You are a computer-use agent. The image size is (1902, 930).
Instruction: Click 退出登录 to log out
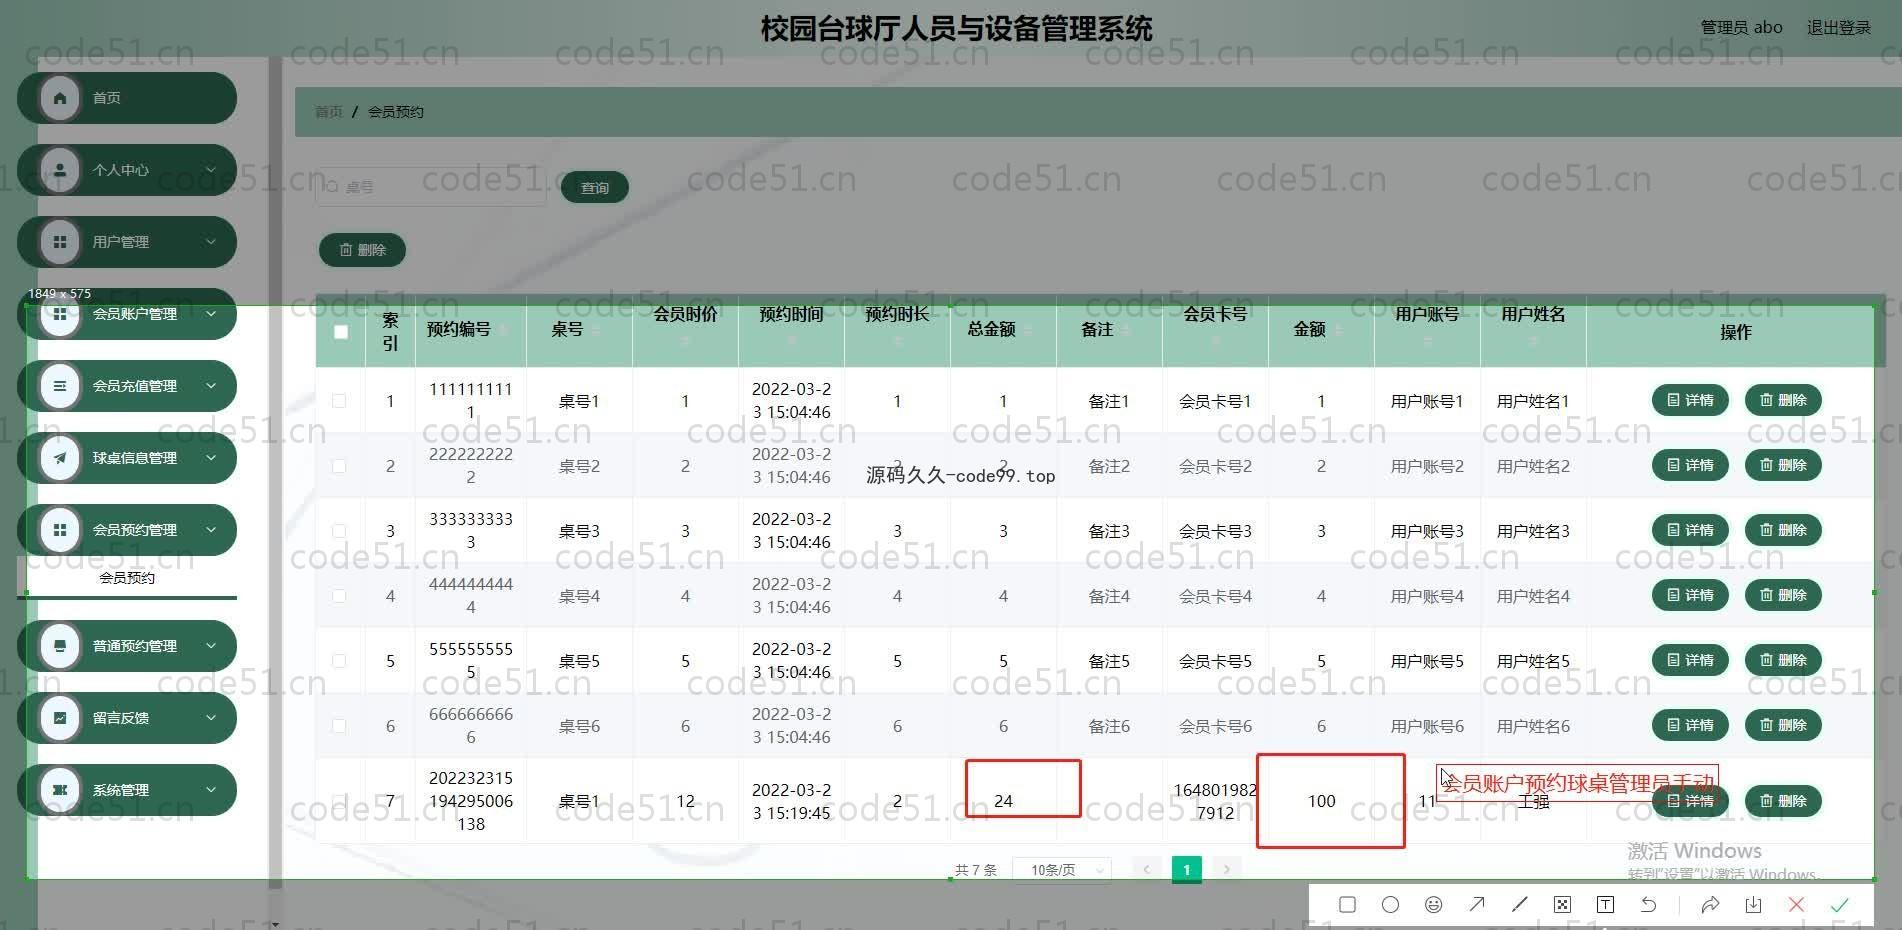pos(1838,28)
